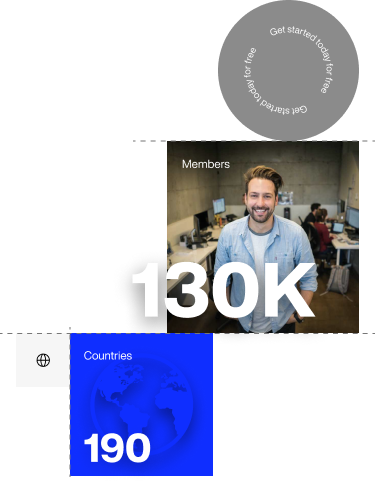Click the backpack on the office floor
The image size is (375, 485).
click(x=338, y=280)
